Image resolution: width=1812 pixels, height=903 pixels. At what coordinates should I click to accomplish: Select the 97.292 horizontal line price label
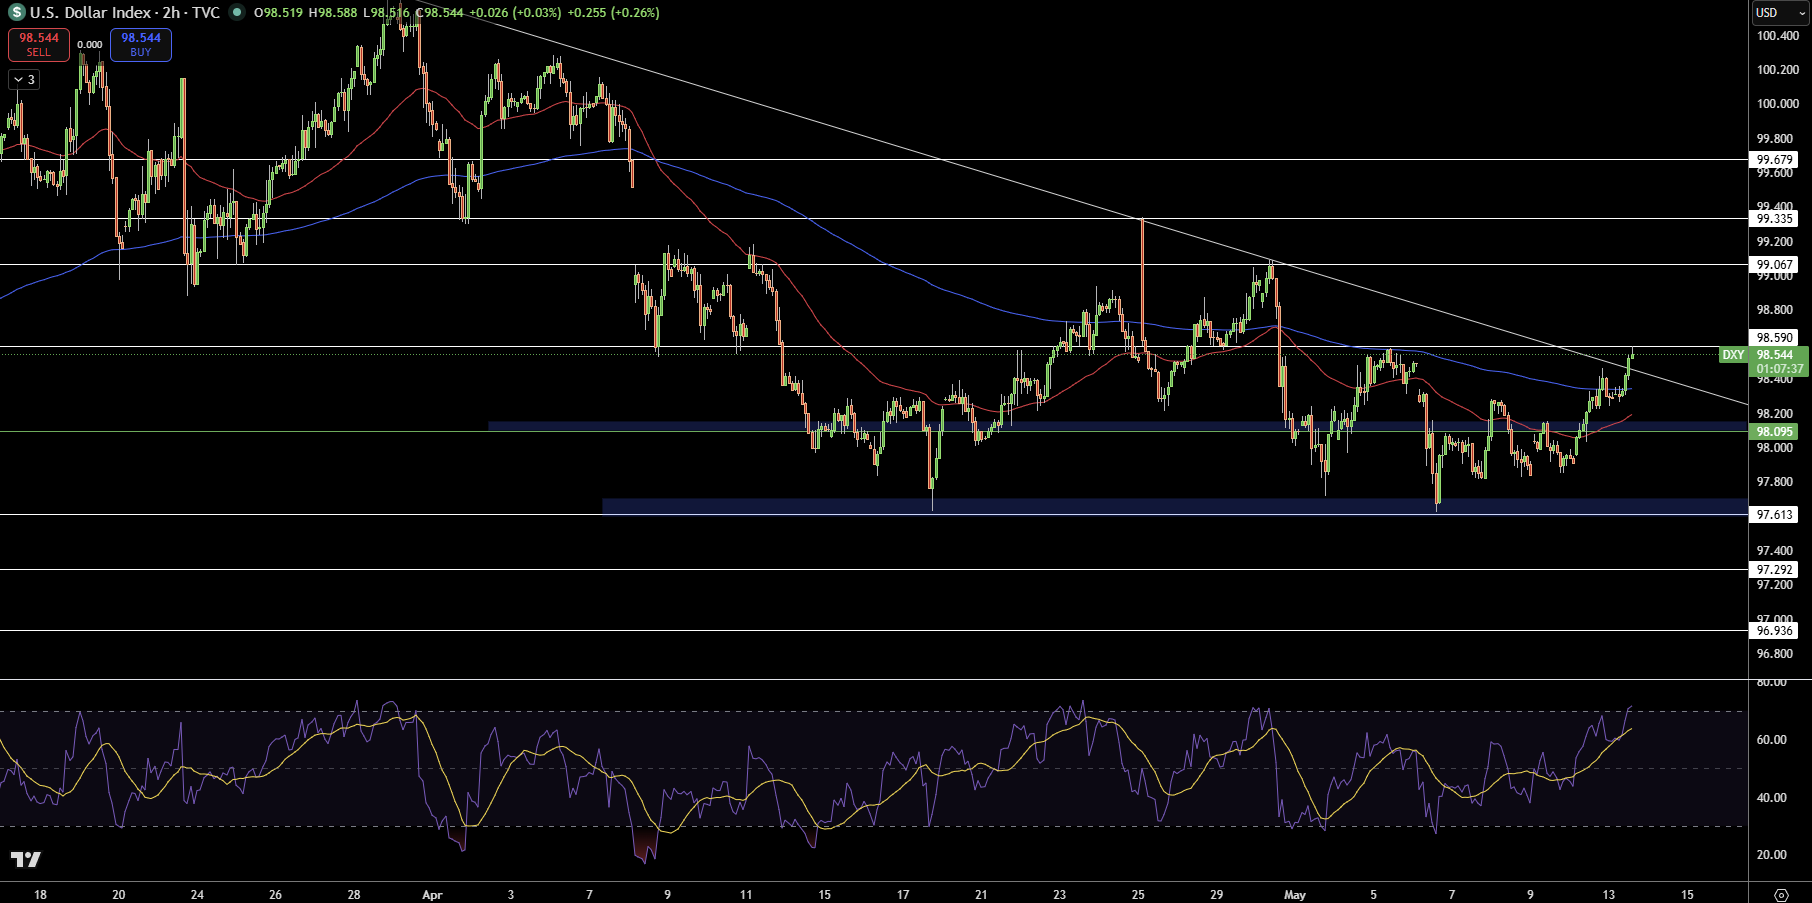point(1775,570)
